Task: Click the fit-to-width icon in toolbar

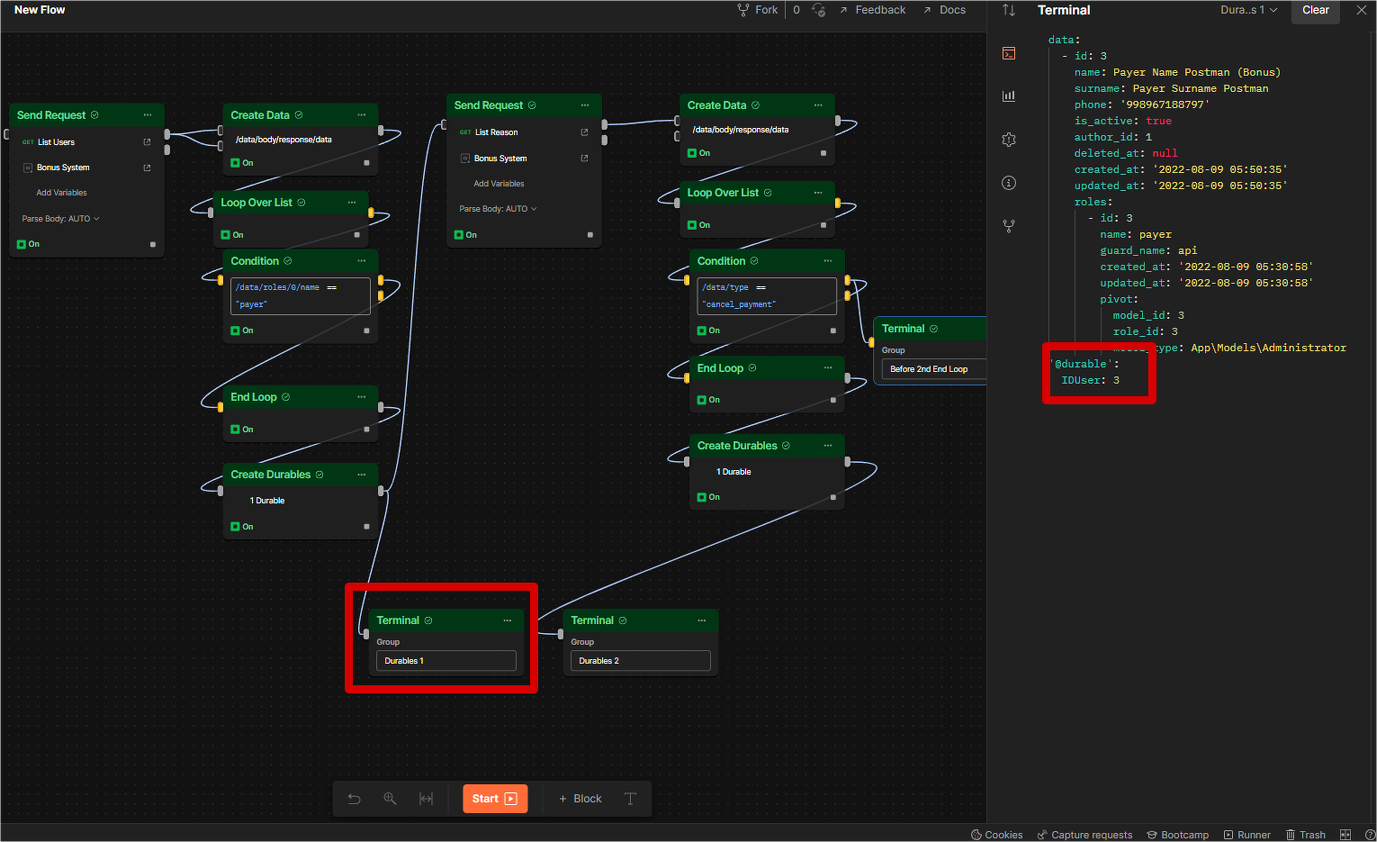Action: [426, 799]
